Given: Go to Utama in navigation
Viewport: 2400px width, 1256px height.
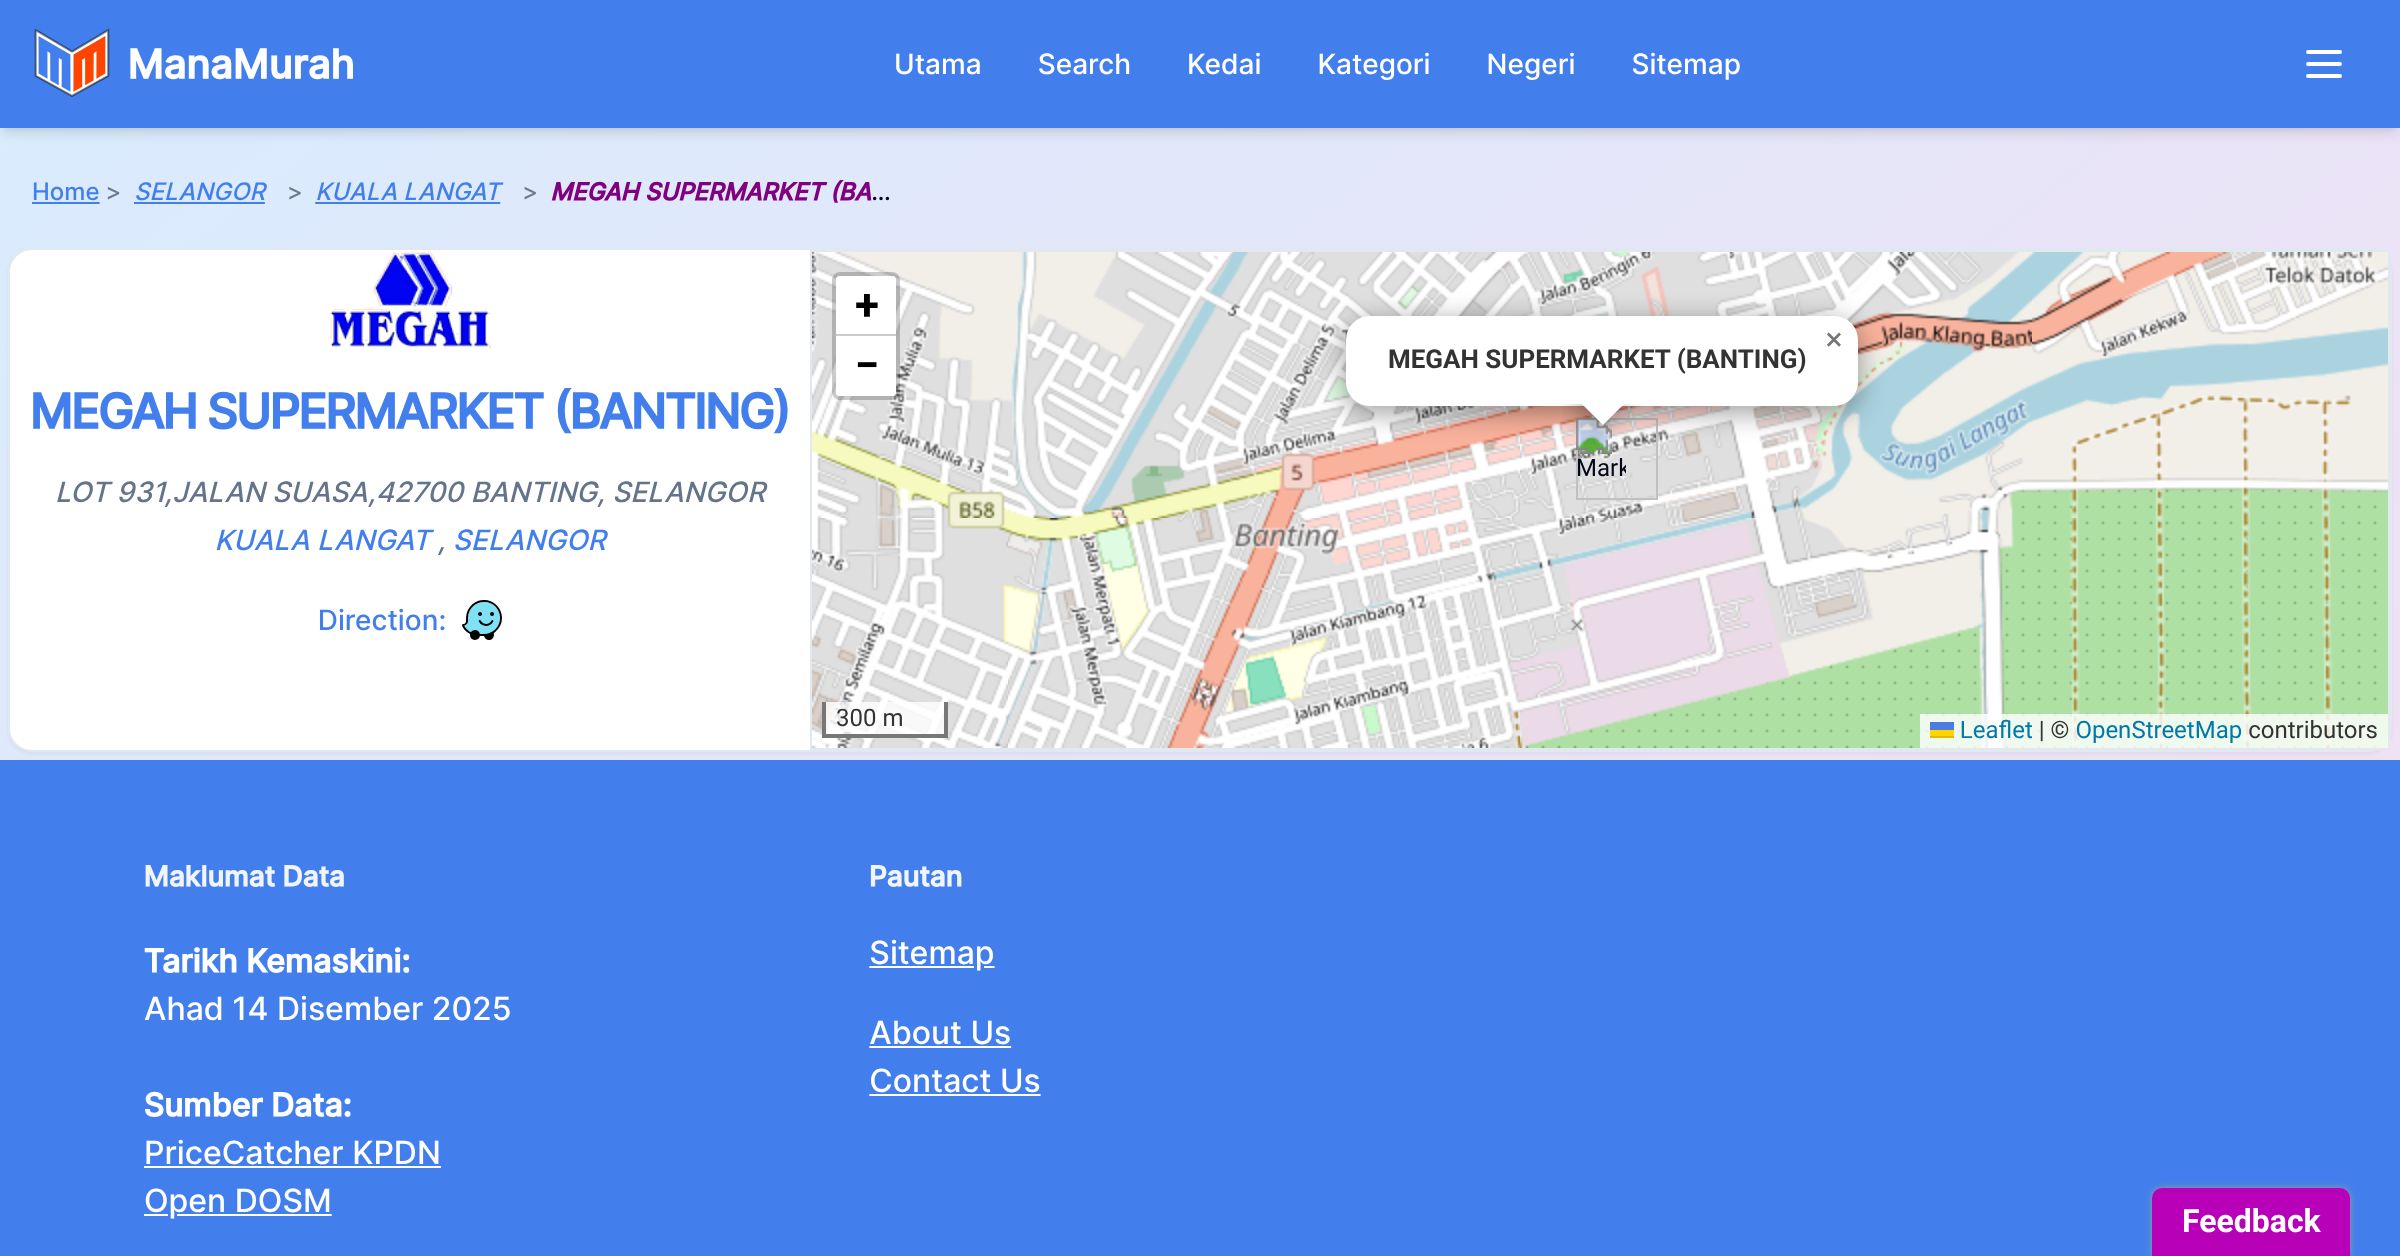Looking at the screenshot, I should [x=937, y=64].
